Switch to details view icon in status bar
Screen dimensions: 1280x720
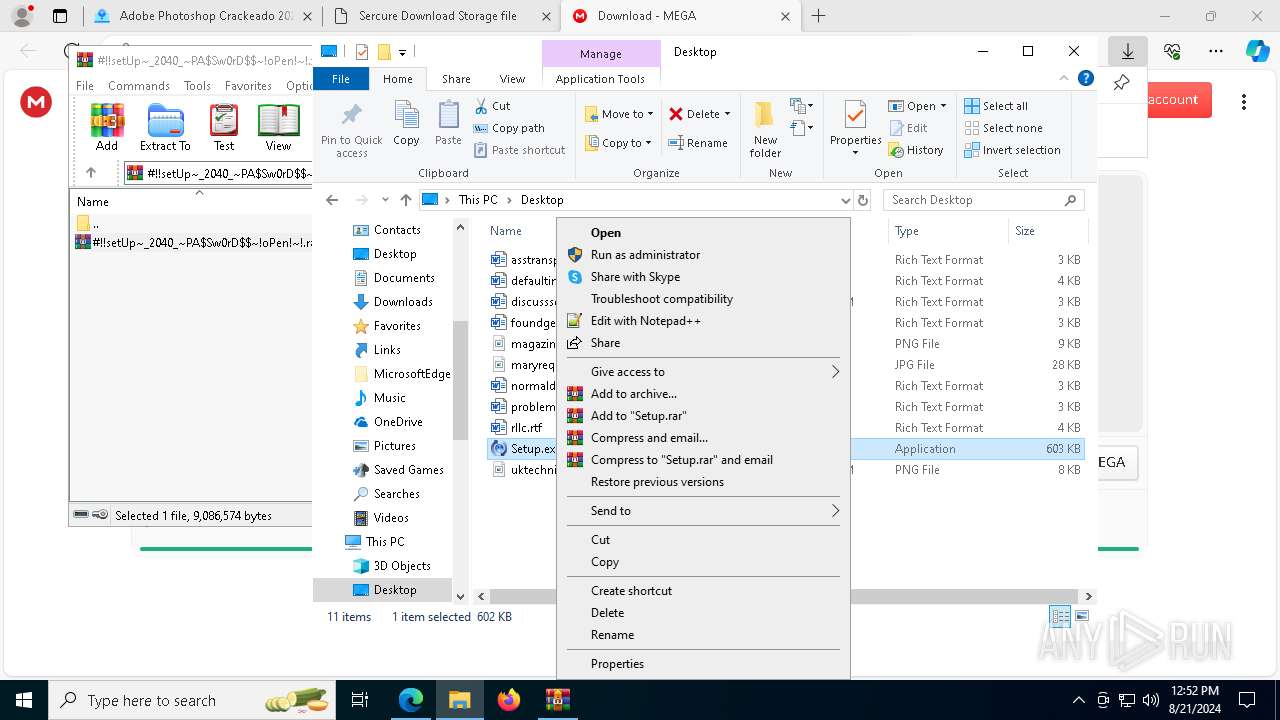pyautogui.click(x=1060, y=616)
